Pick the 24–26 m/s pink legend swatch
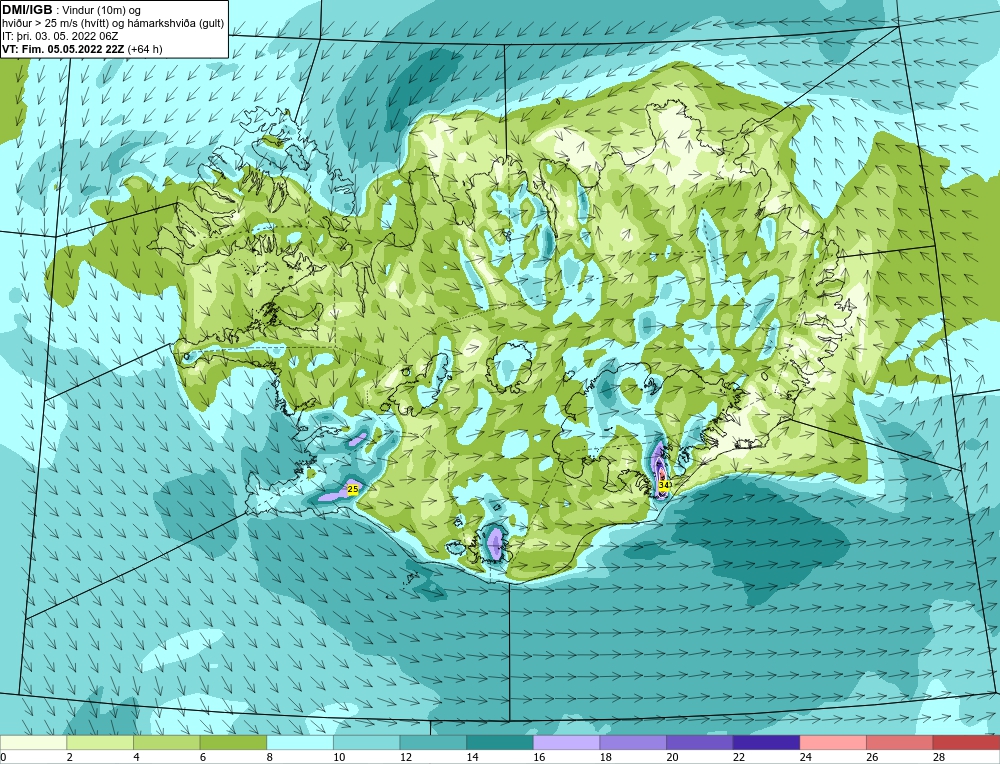 (833, 742)
